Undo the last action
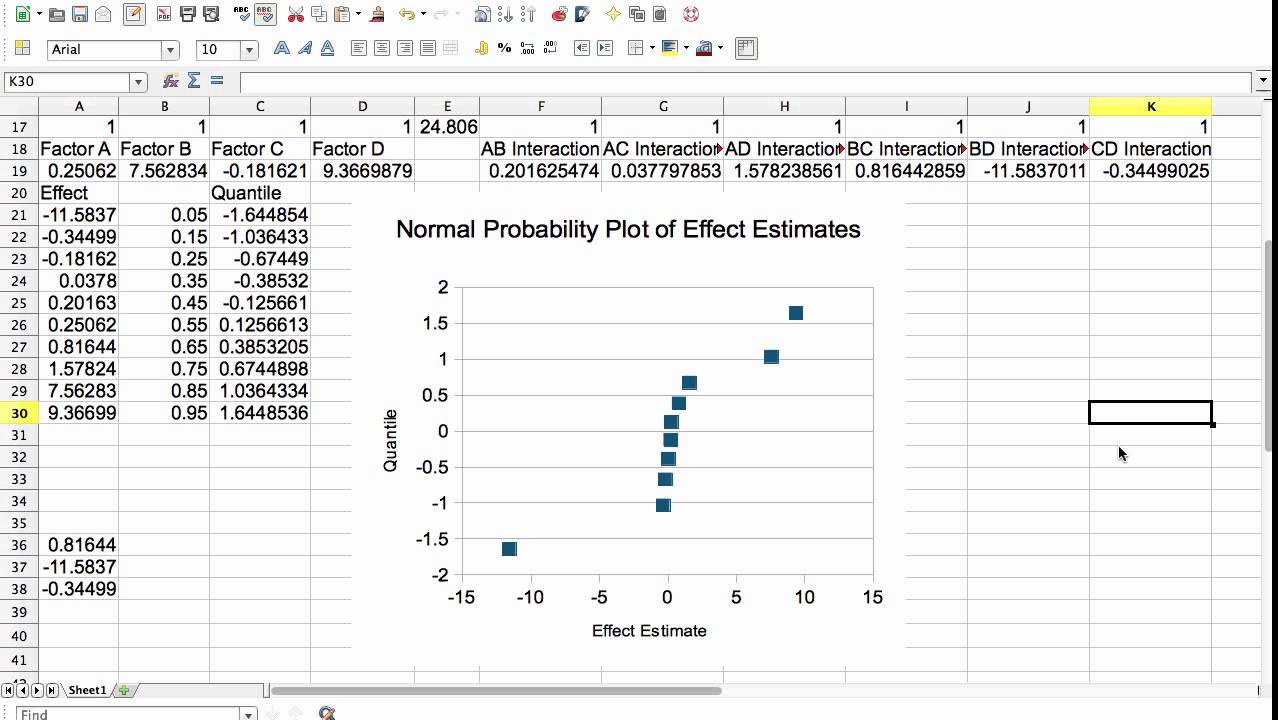1278x720 pixels. 405,14
